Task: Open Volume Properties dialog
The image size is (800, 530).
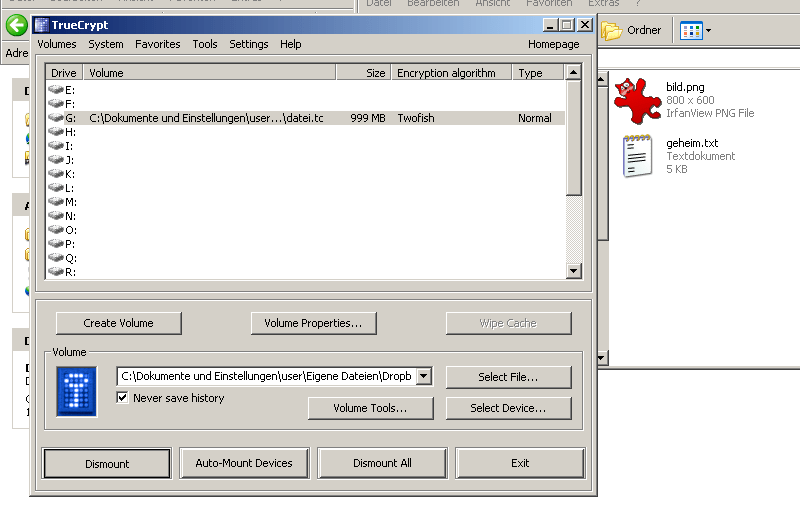Action: (x=313, y=323)
